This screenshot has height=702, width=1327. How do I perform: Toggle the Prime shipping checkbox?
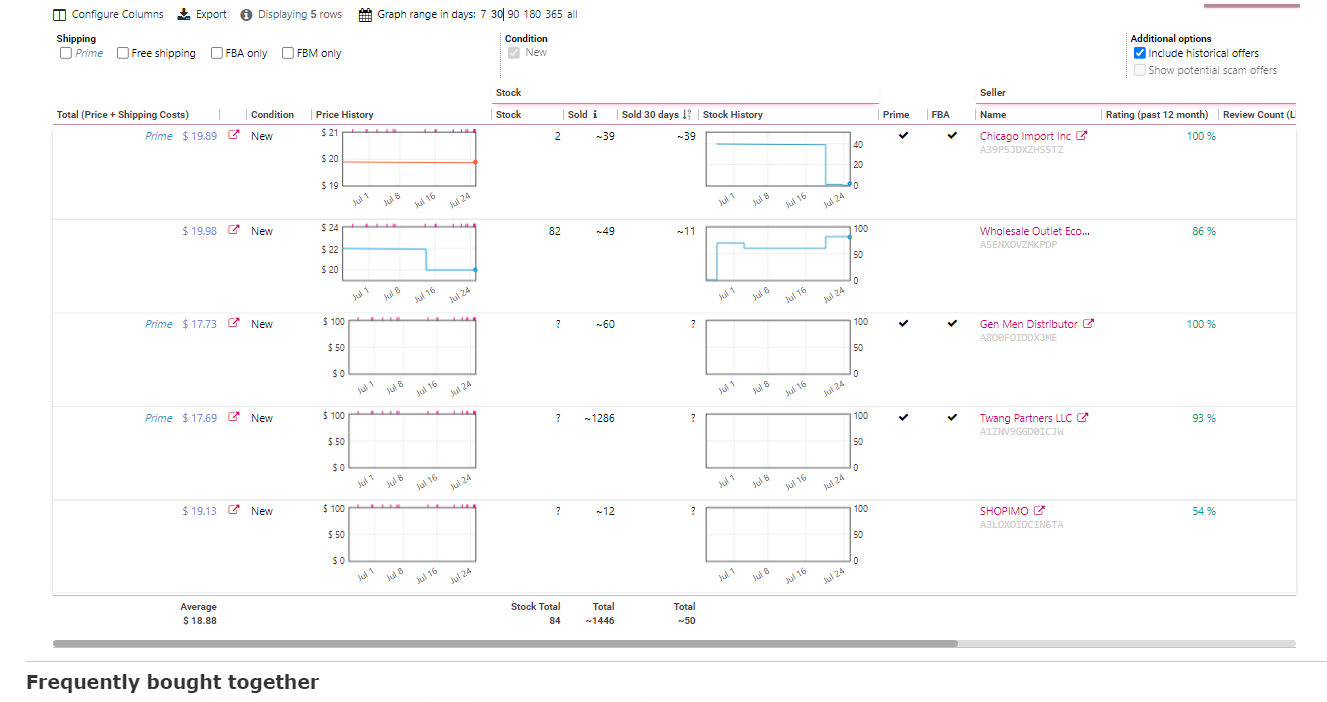coord(66,53)
